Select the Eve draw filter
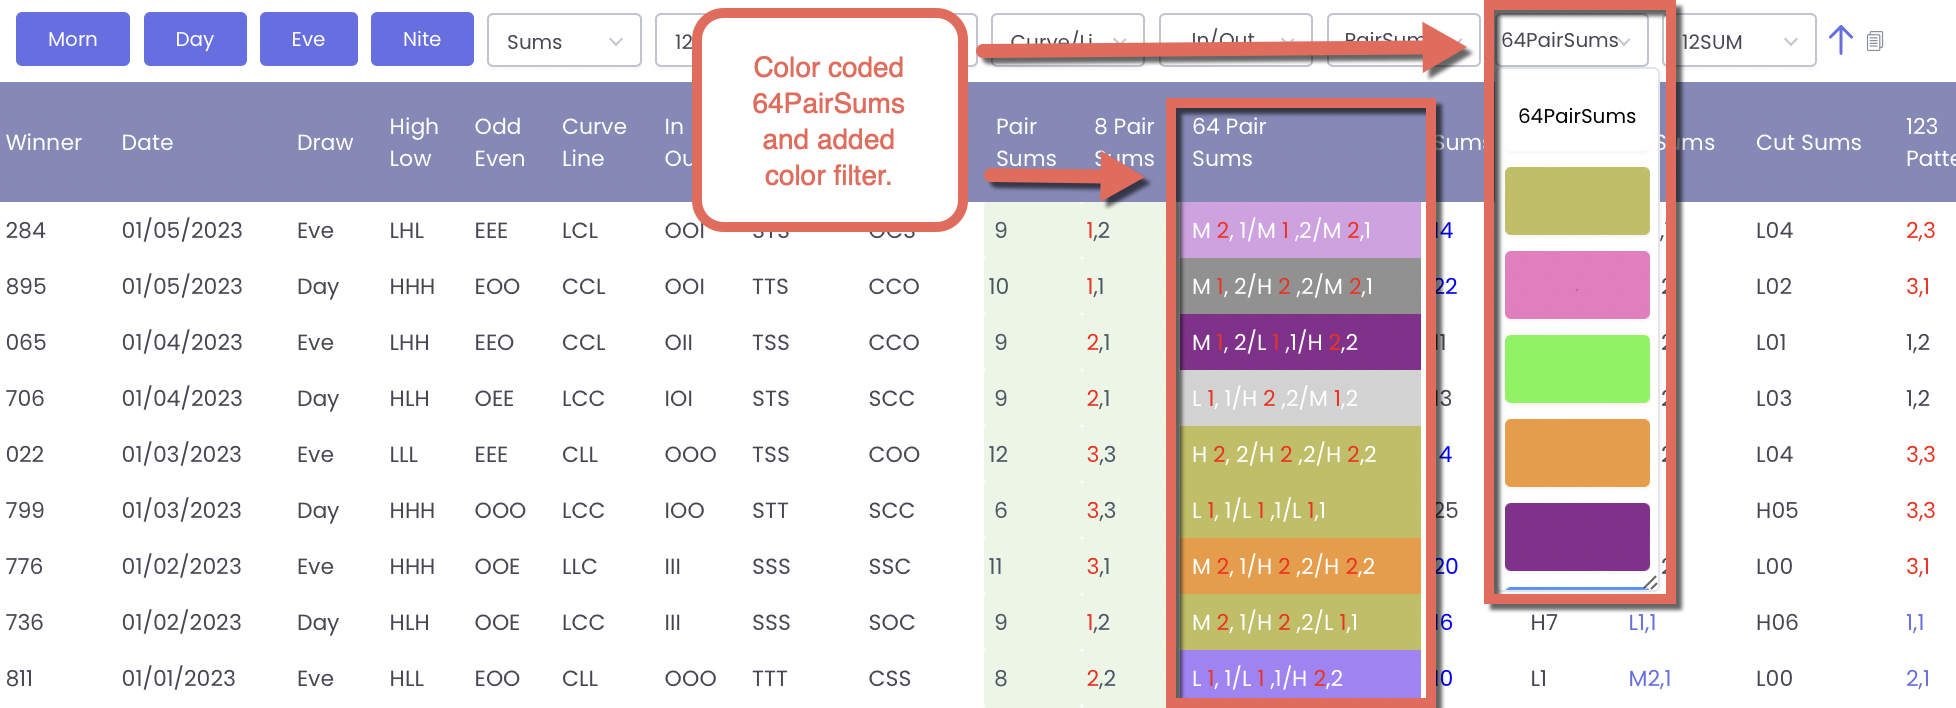The width and height of the screenshot is (1956, 708). 308,39
